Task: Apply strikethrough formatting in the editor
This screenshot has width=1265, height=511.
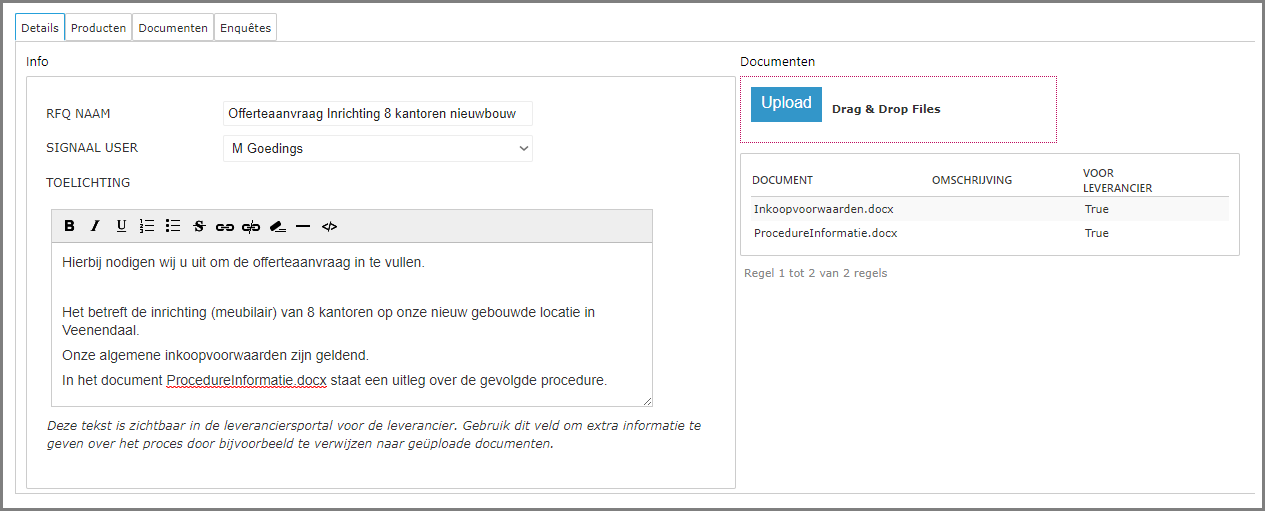Action: (x=199, y=226)
